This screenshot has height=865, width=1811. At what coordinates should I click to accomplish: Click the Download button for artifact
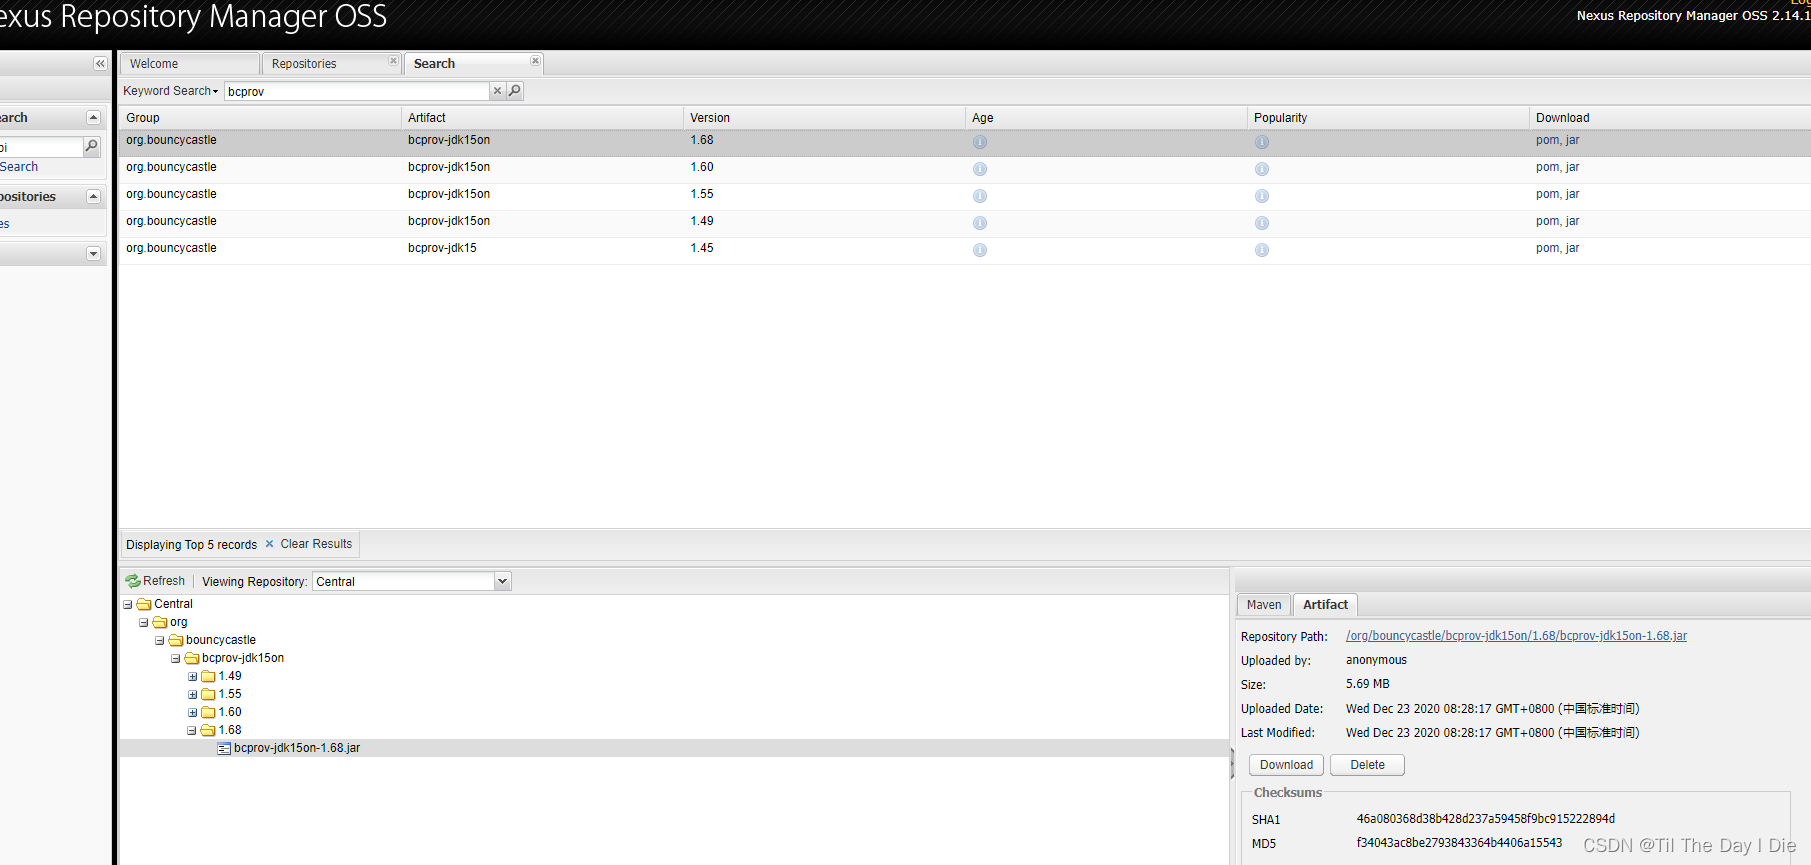[1286, 765]
